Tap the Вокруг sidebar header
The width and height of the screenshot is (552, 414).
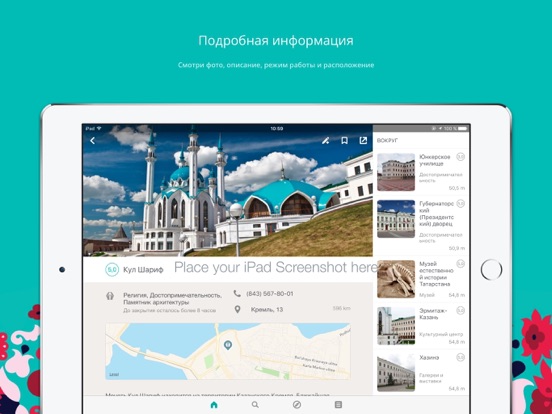tap(387, 140)
